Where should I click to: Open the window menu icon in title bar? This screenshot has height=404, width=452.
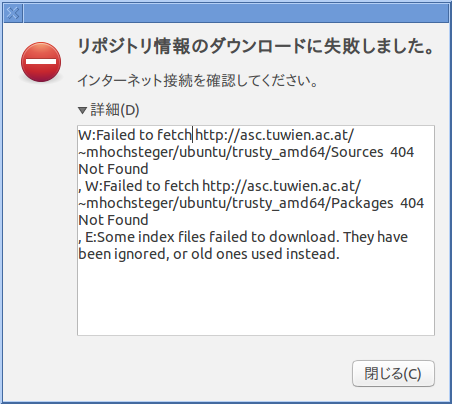[13, 13]
